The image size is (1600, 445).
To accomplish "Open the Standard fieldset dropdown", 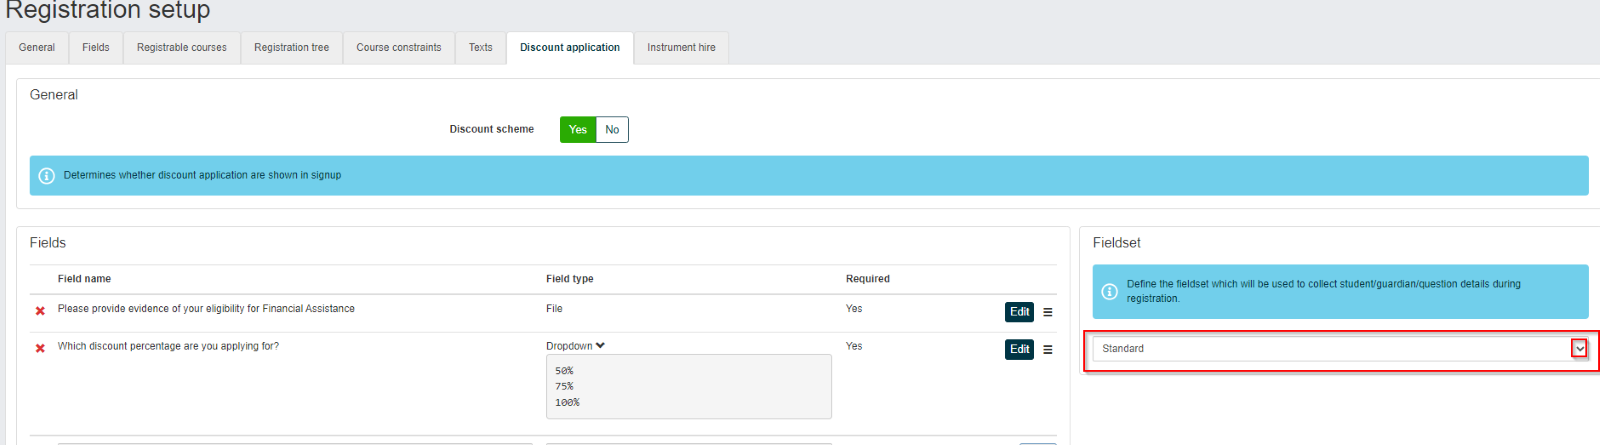I will [1340, 349].
